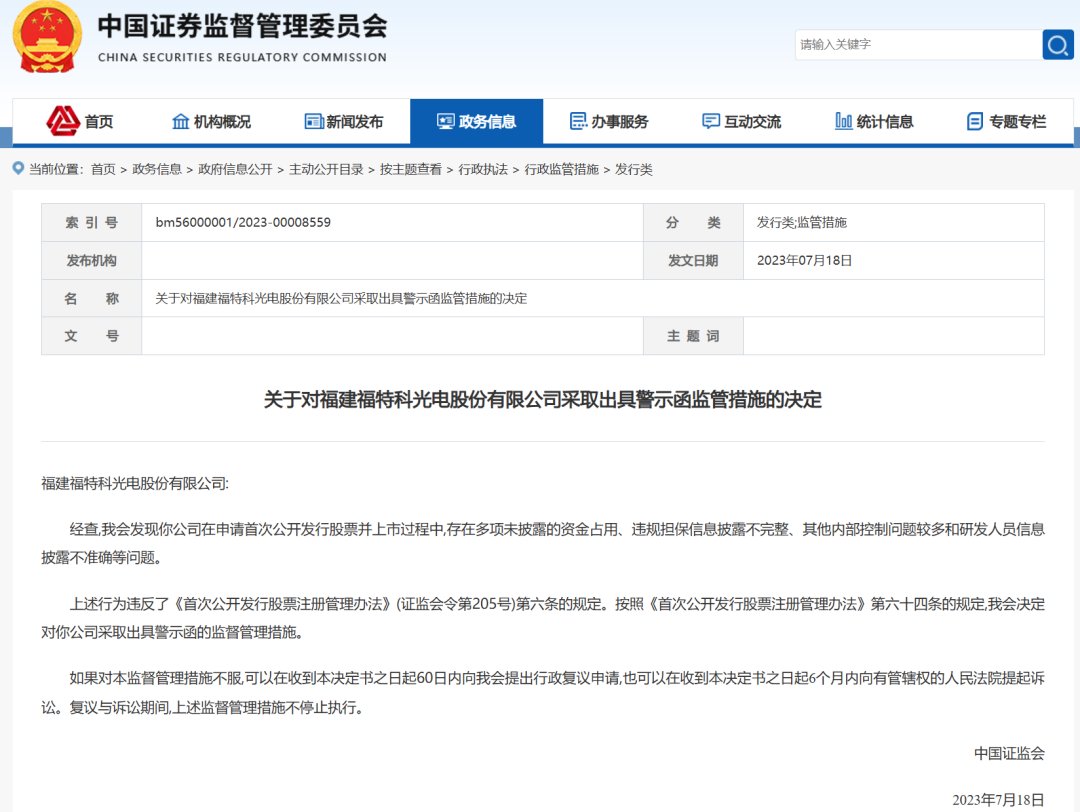The height and width of the screenshot is (812, 1080).
Task: Click the red home icon in navigation
Action: click(x=63, y=121)
